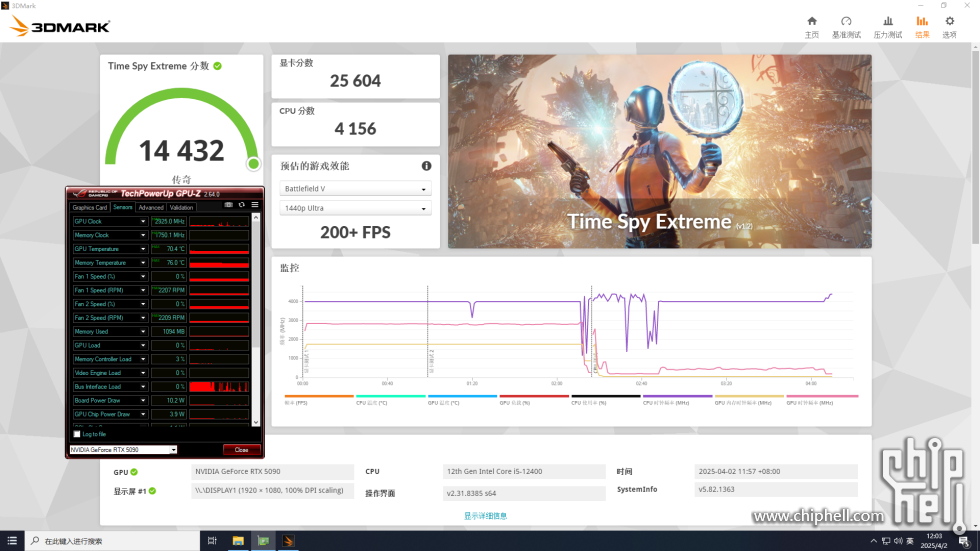Click the green checkmark beside GPU label

(x=134, y=472)
